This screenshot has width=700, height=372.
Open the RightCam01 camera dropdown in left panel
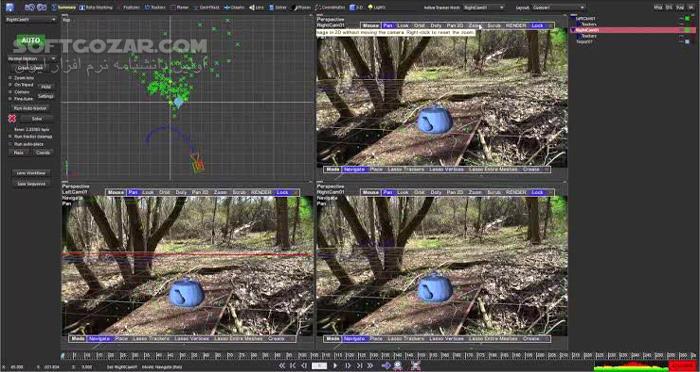tap(30, 20)
